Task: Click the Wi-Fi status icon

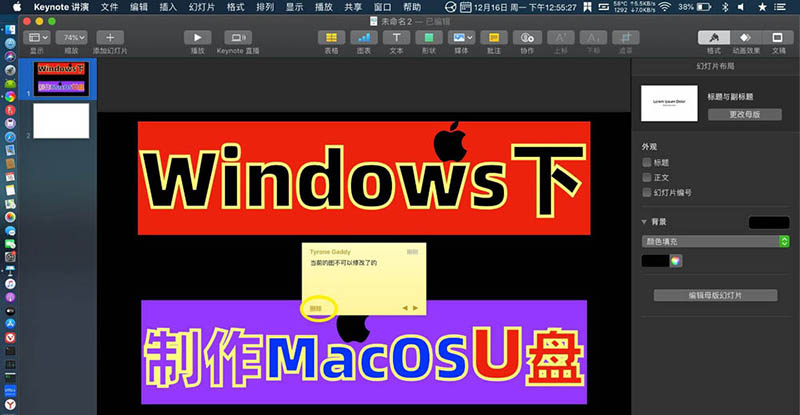Action: [x=664, y=7]
